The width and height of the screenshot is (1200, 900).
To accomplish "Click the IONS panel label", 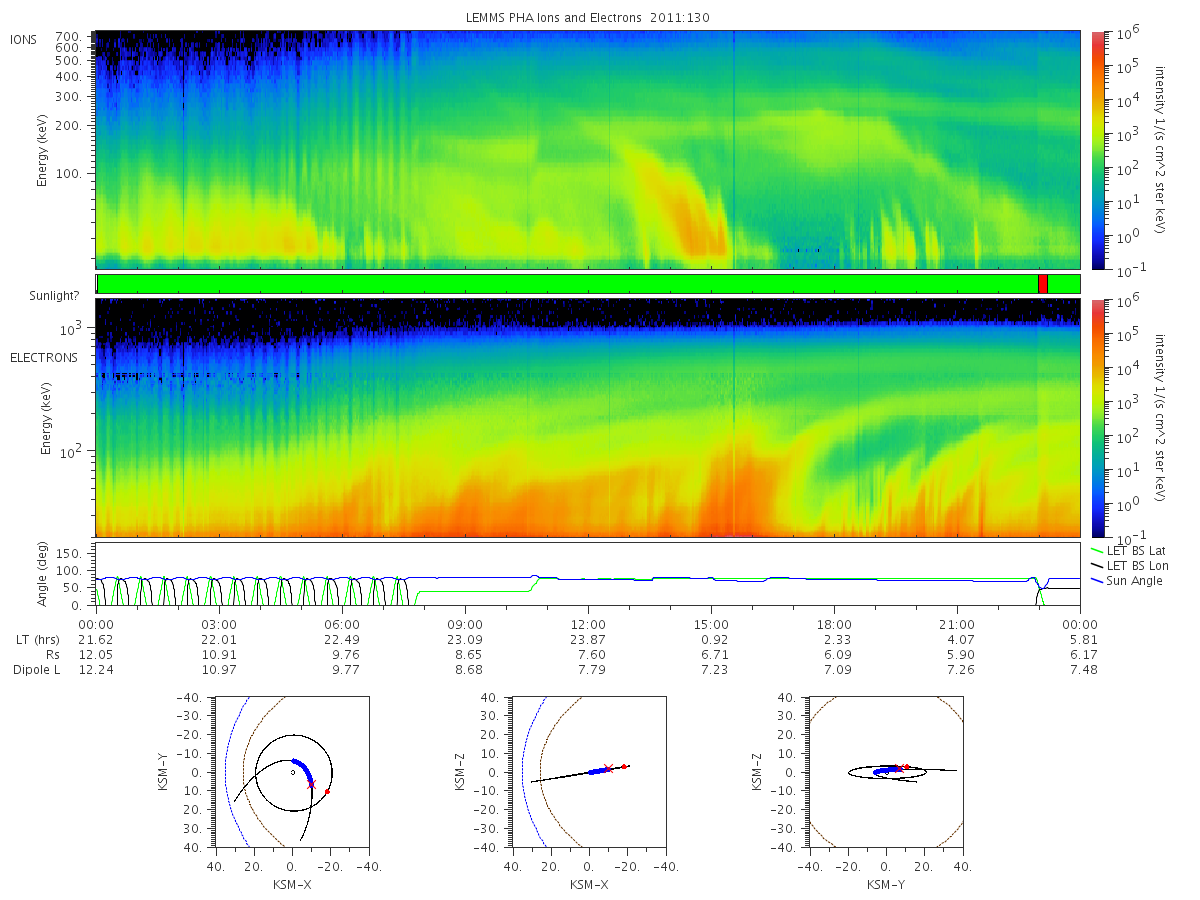I will coord(23,39).
